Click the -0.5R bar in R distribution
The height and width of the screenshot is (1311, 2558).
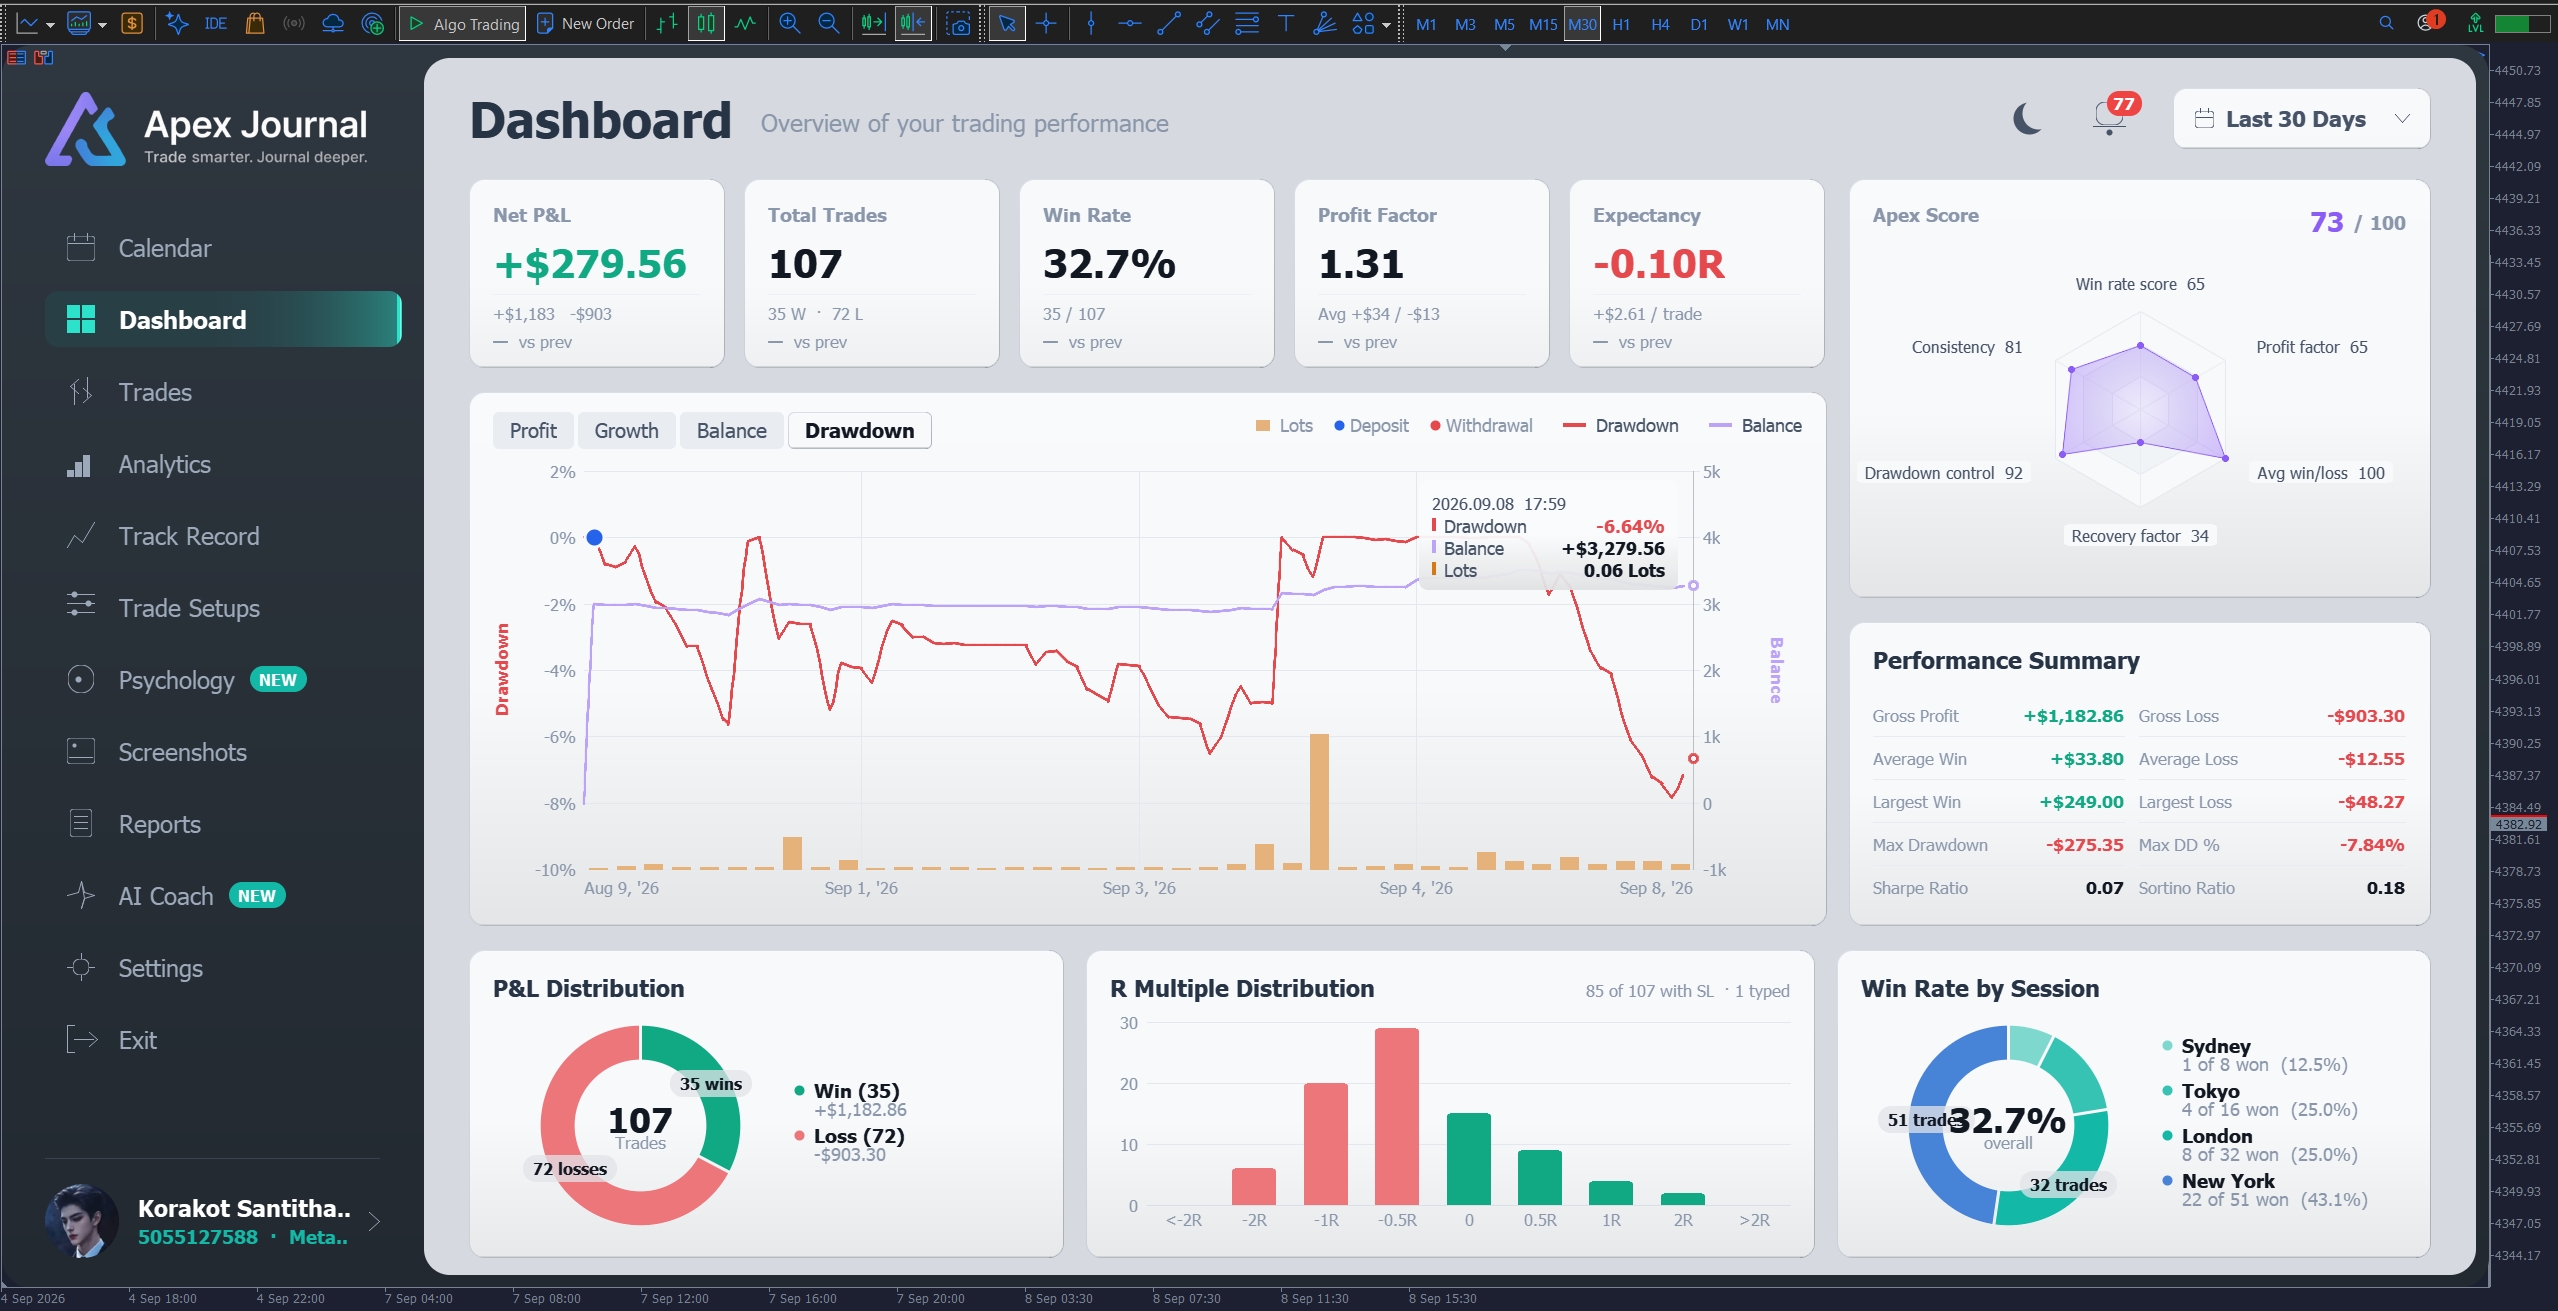[x=1396, y=1116]
